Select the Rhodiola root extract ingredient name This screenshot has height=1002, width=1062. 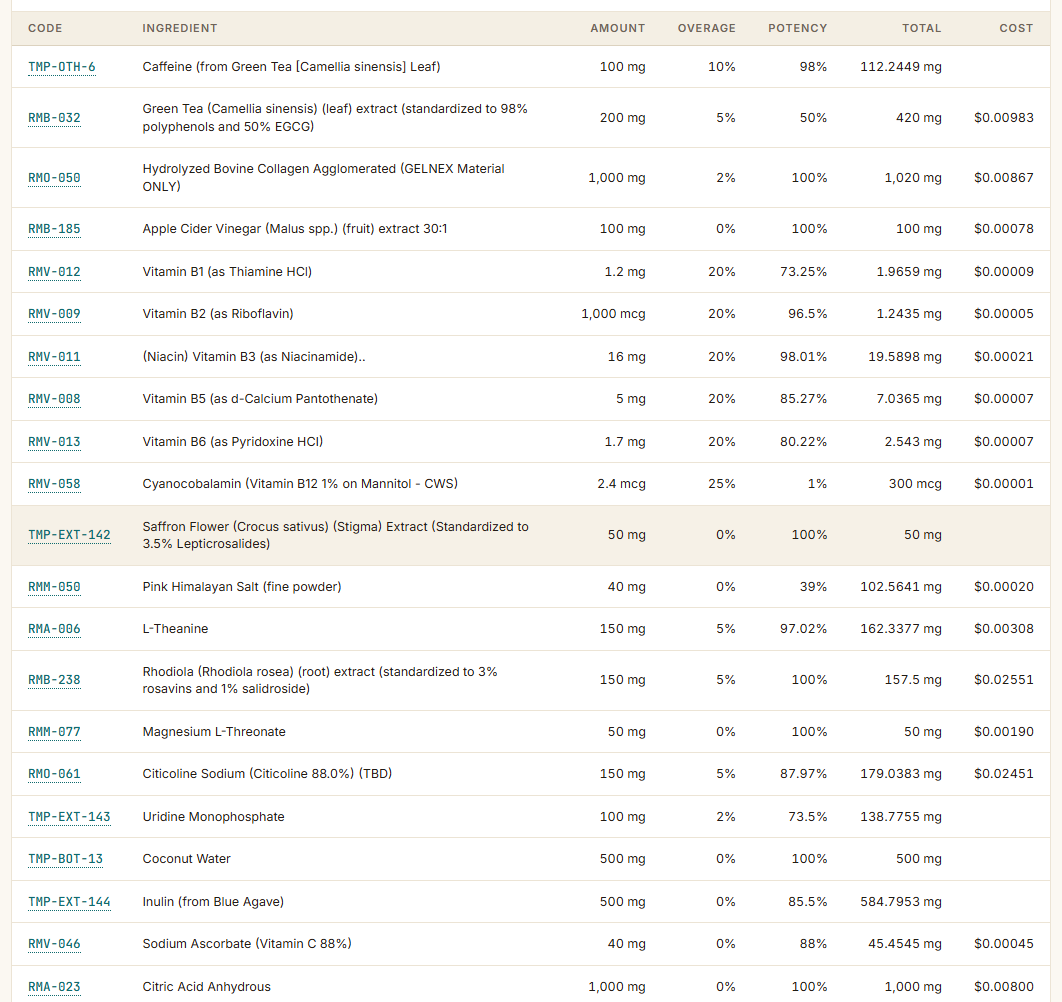click(x=320, y=680)
